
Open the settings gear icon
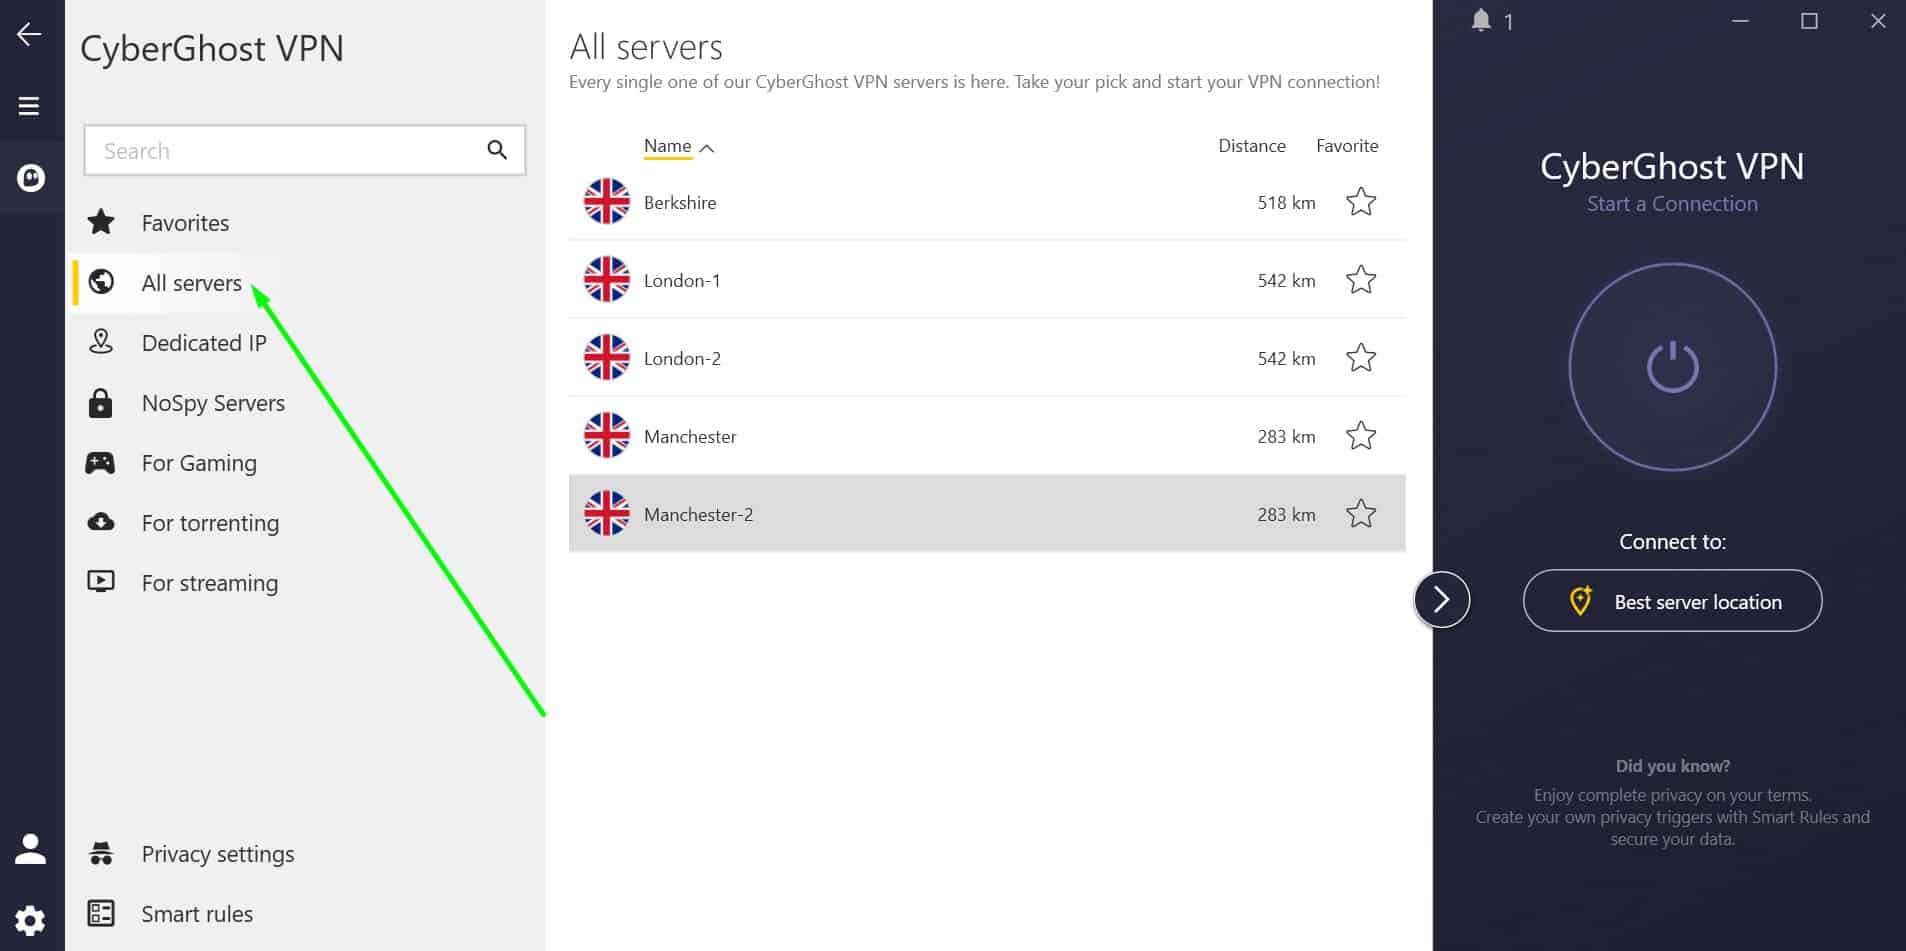click(30, 920)
